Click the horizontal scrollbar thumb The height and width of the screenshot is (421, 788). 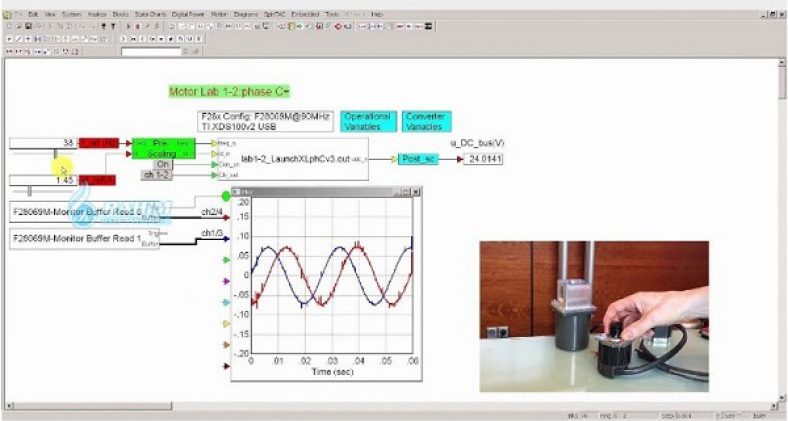pos(91,405)
